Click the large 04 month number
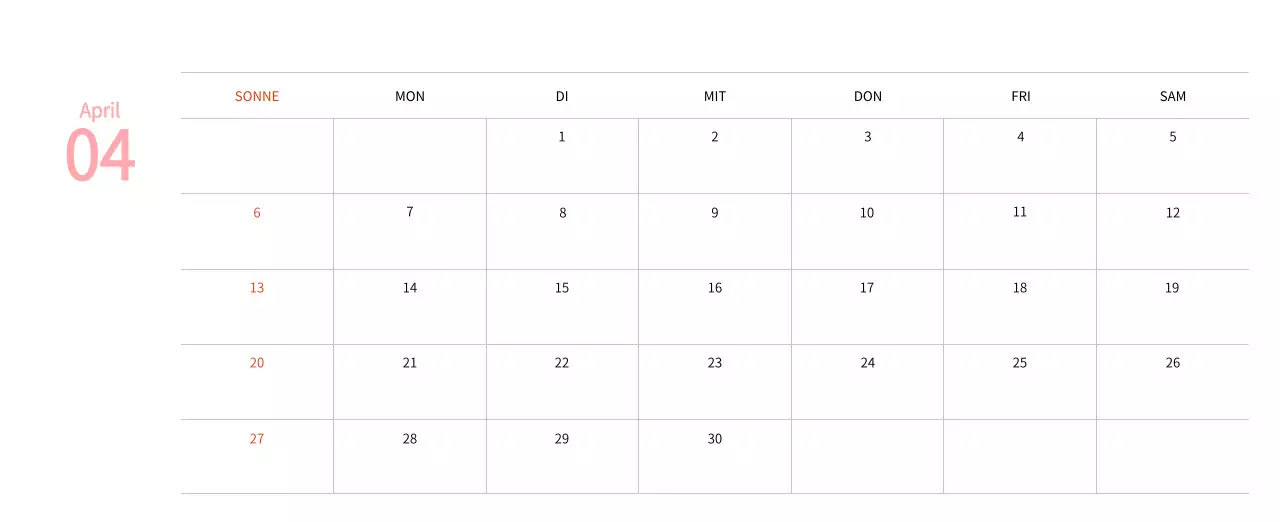The height and width of the screenshot is (522, 1280). pos(100,156)
